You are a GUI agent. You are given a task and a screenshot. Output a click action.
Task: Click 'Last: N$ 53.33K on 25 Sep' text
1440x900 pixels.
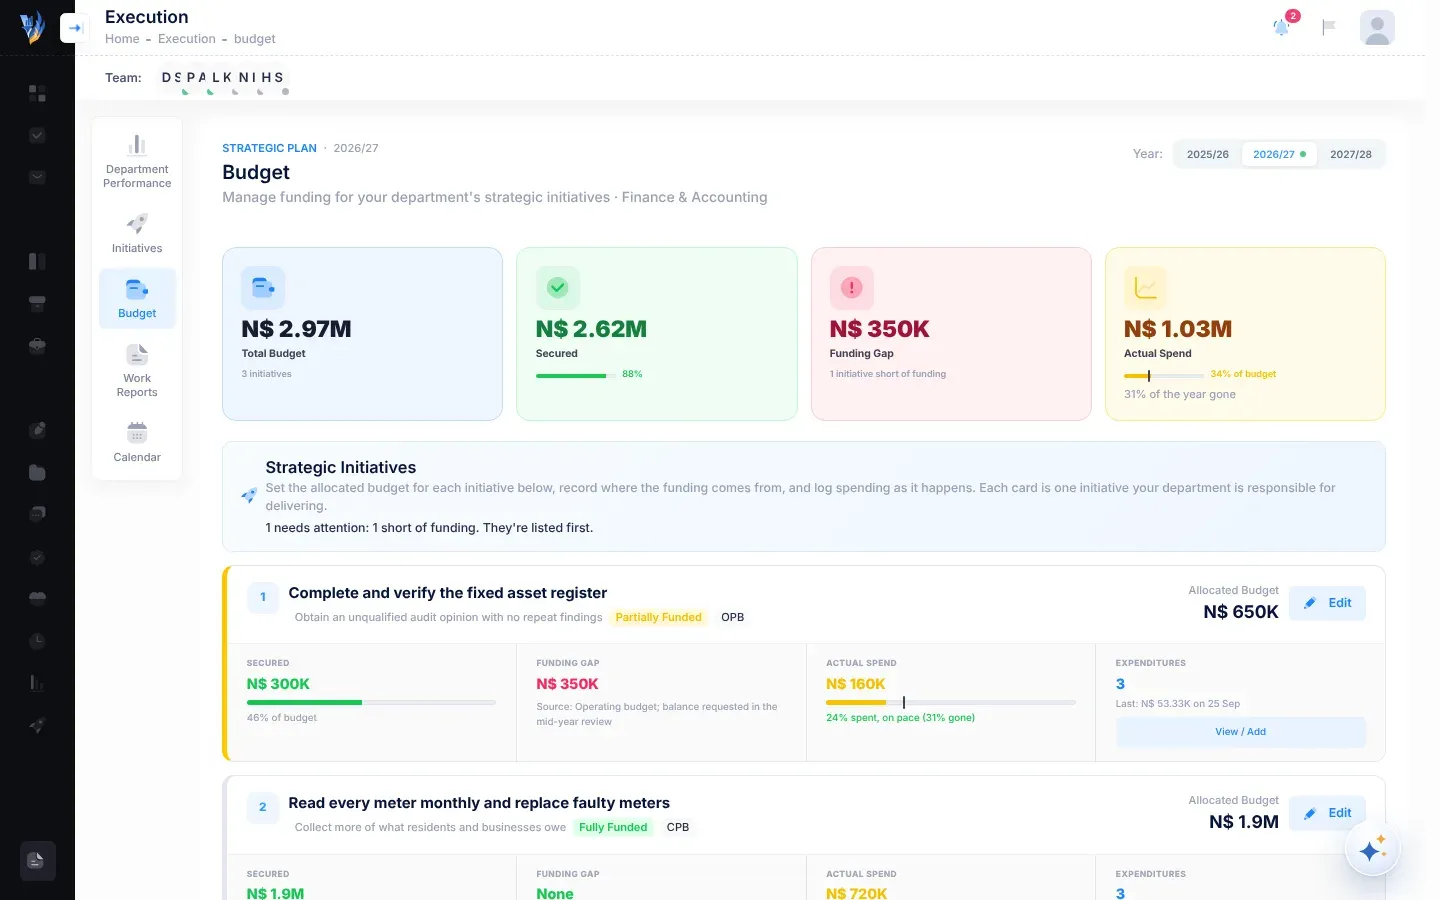tap(1178, 704)
